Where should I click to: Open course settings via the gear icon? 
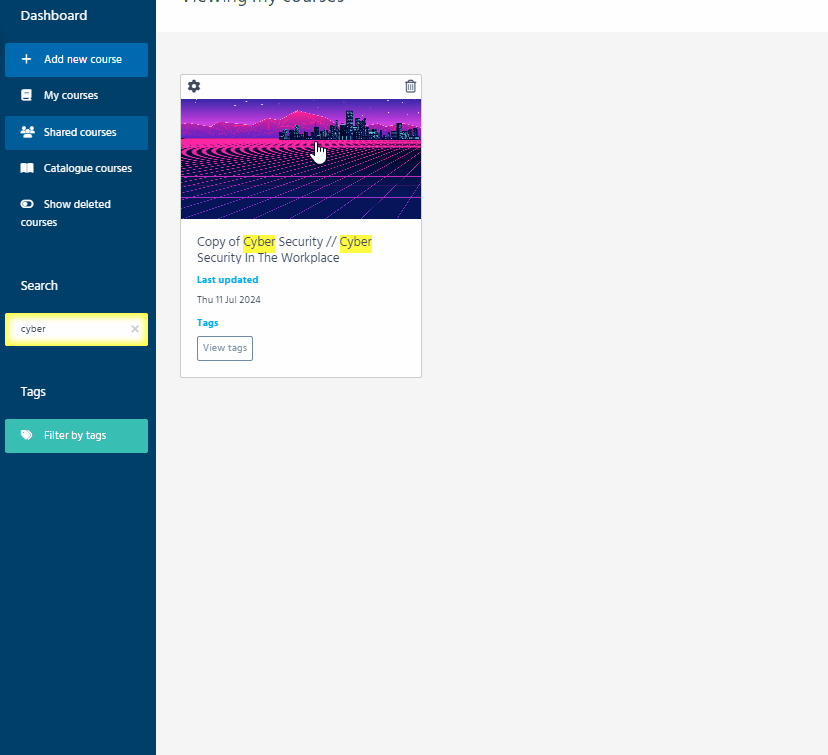click(x=194, y=87)
